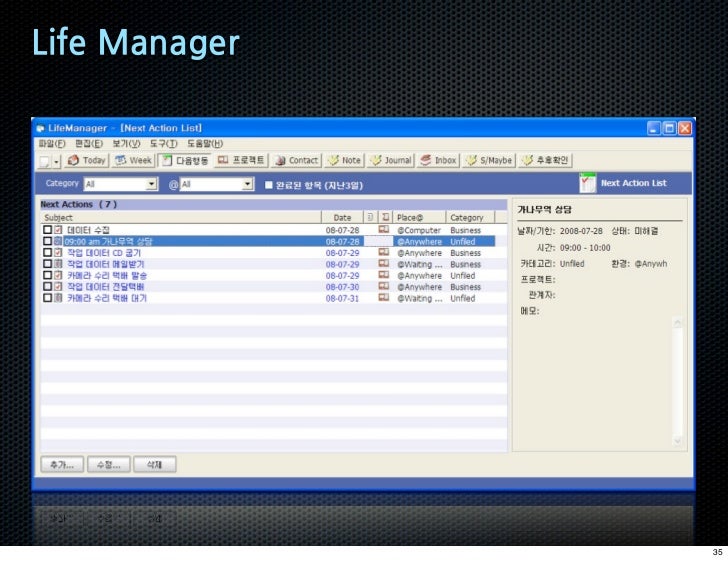Image resolution: width=728 pixels, height=561 pixels.
Task: Click the waiting icon of 작업 데이터 메일받기
Action: (x=58, y=264)
